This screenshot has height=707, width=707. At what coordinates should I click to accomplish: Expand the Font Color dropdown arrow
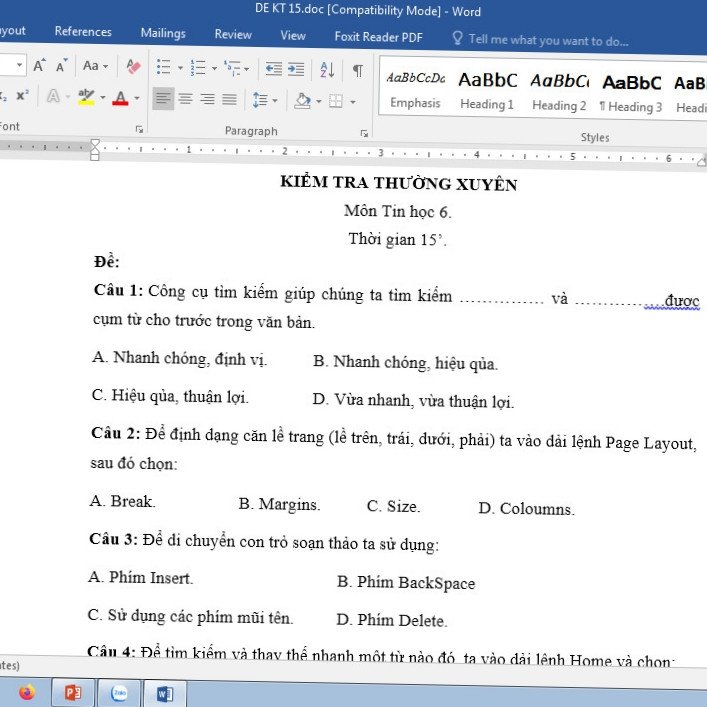(x=137, y=98)
